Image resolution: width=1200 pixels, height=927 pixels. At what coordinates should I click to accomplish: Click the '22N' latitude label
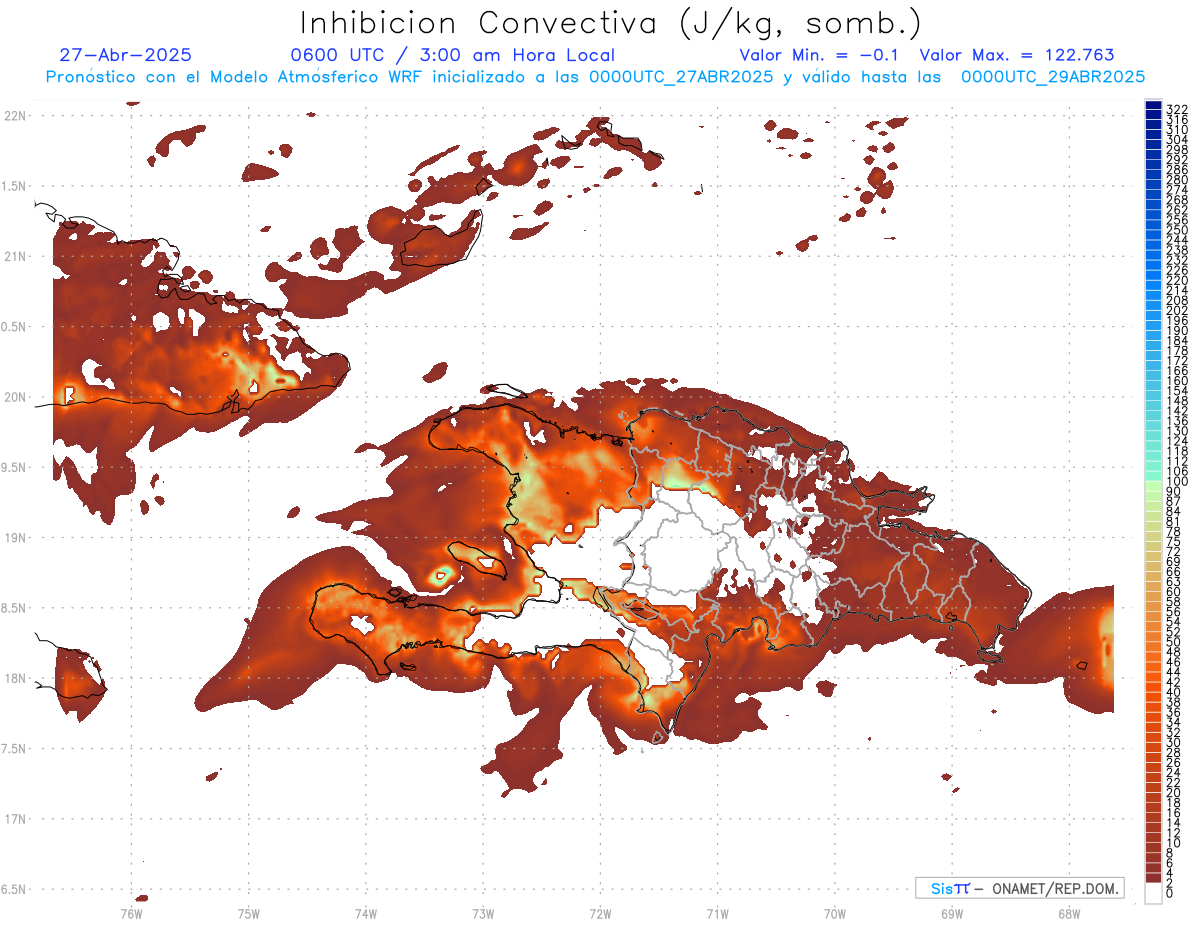15,116
